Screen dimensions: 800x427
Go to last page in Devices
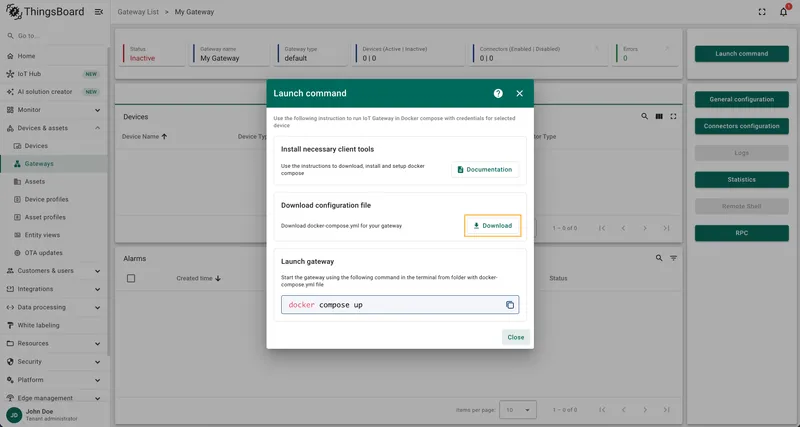pos(666,228)
